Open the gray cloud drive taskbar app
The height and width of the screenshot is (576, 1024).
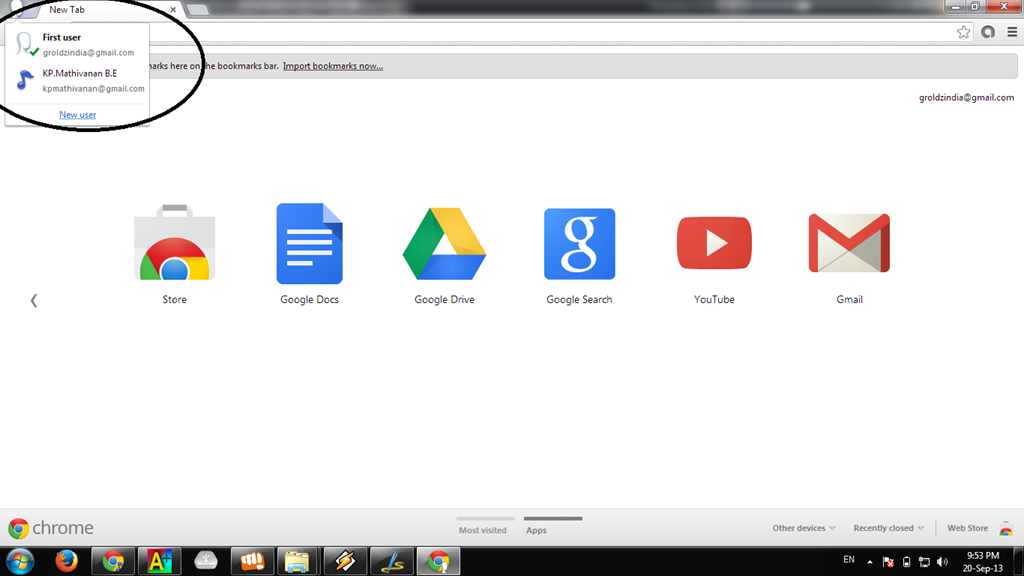pyautogui.click(x=206, y=562)
